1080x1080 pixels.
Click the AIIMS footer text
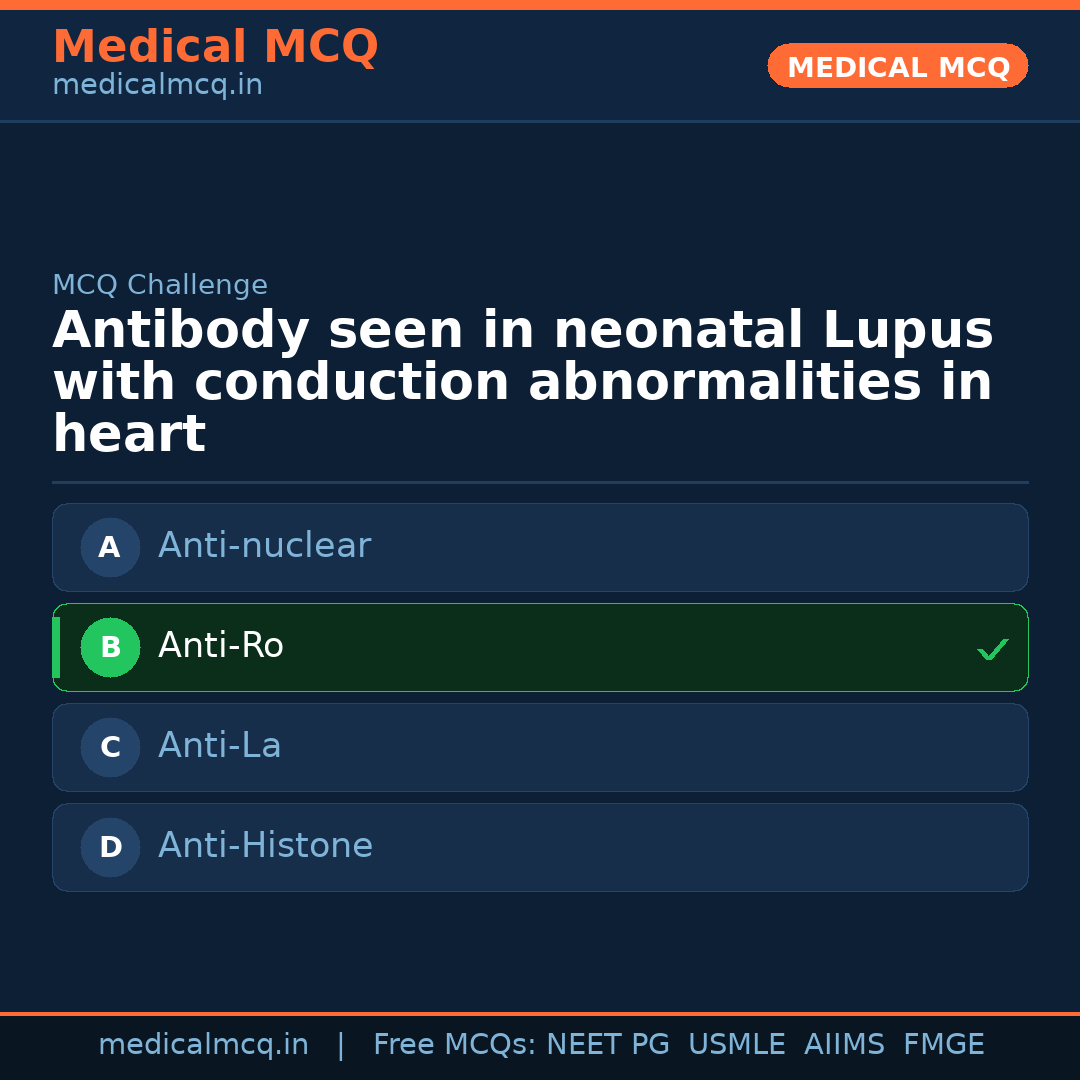coord(844,1045)
